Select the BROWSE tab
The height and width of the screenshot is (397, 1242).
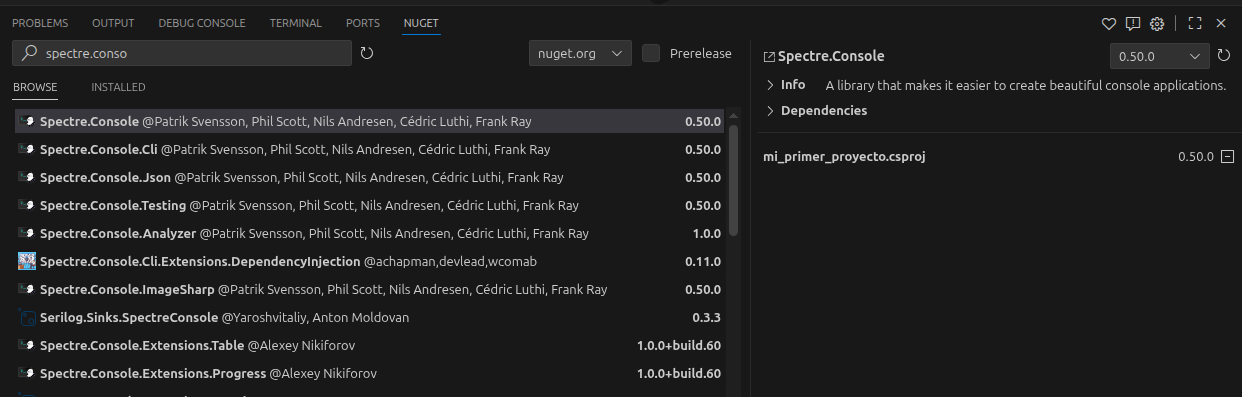point(35,88)
